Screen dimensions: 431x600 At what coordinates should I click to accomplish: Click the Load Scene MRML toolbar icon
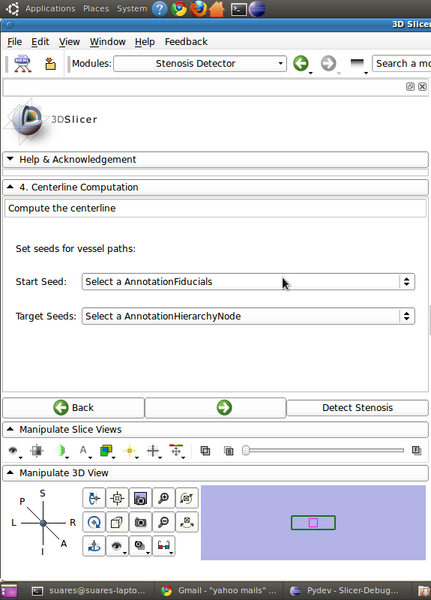(23, 64)
